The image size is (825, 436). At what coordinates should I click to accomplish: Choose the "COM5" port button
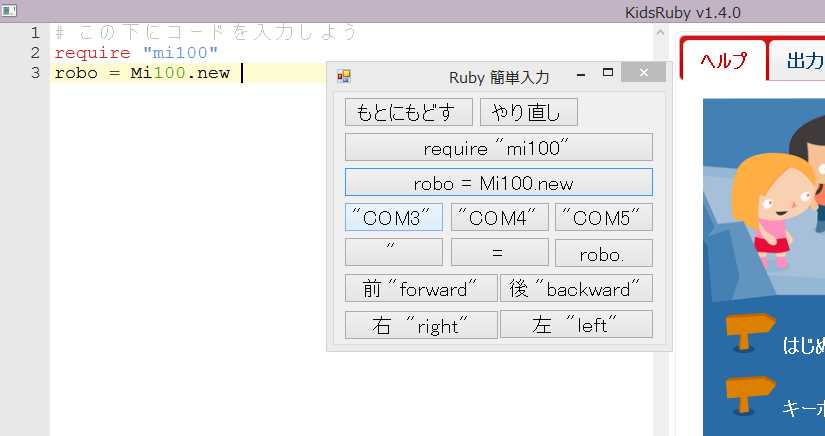[x=603, y=217]
